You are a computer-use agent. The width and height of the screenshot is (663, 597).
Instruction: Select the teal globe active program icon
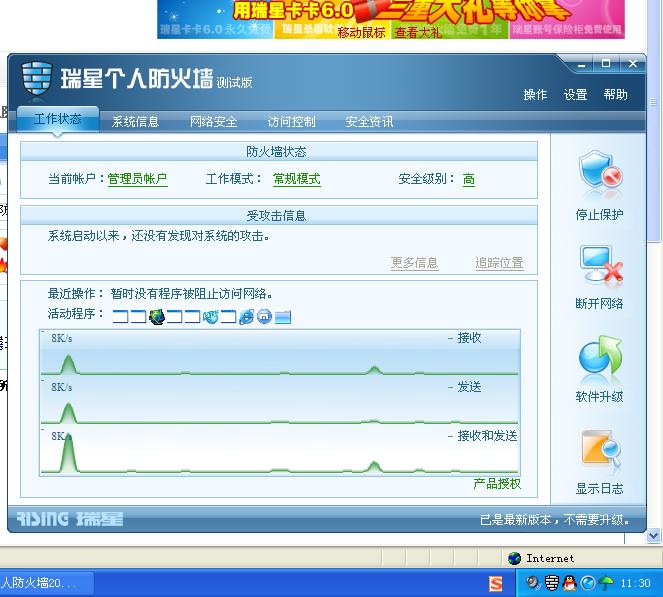click(211, 317)
